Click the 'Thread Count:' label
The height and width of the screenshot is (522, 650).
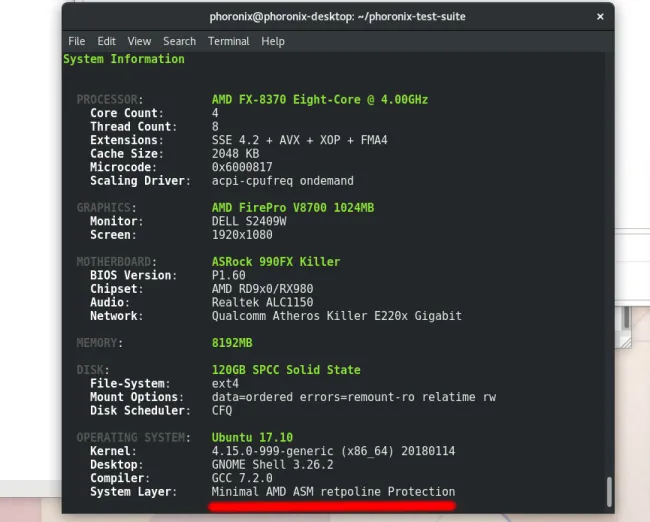[x=133, y=126]
